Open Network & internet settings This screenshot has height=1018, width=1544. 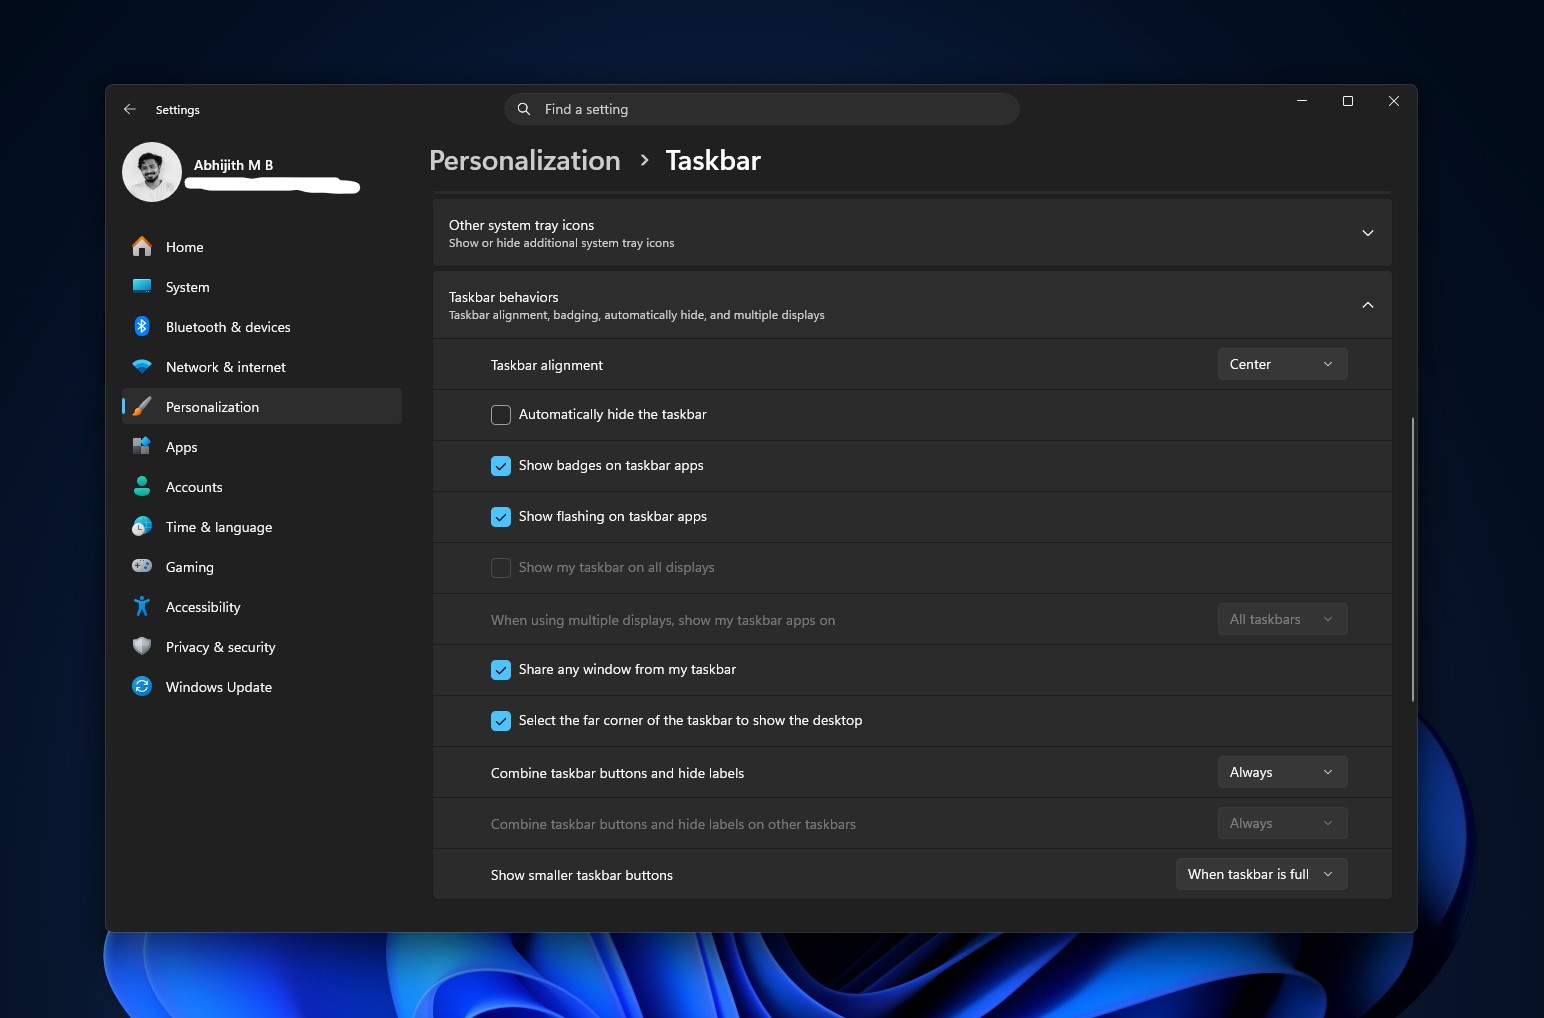click(262, 366)
